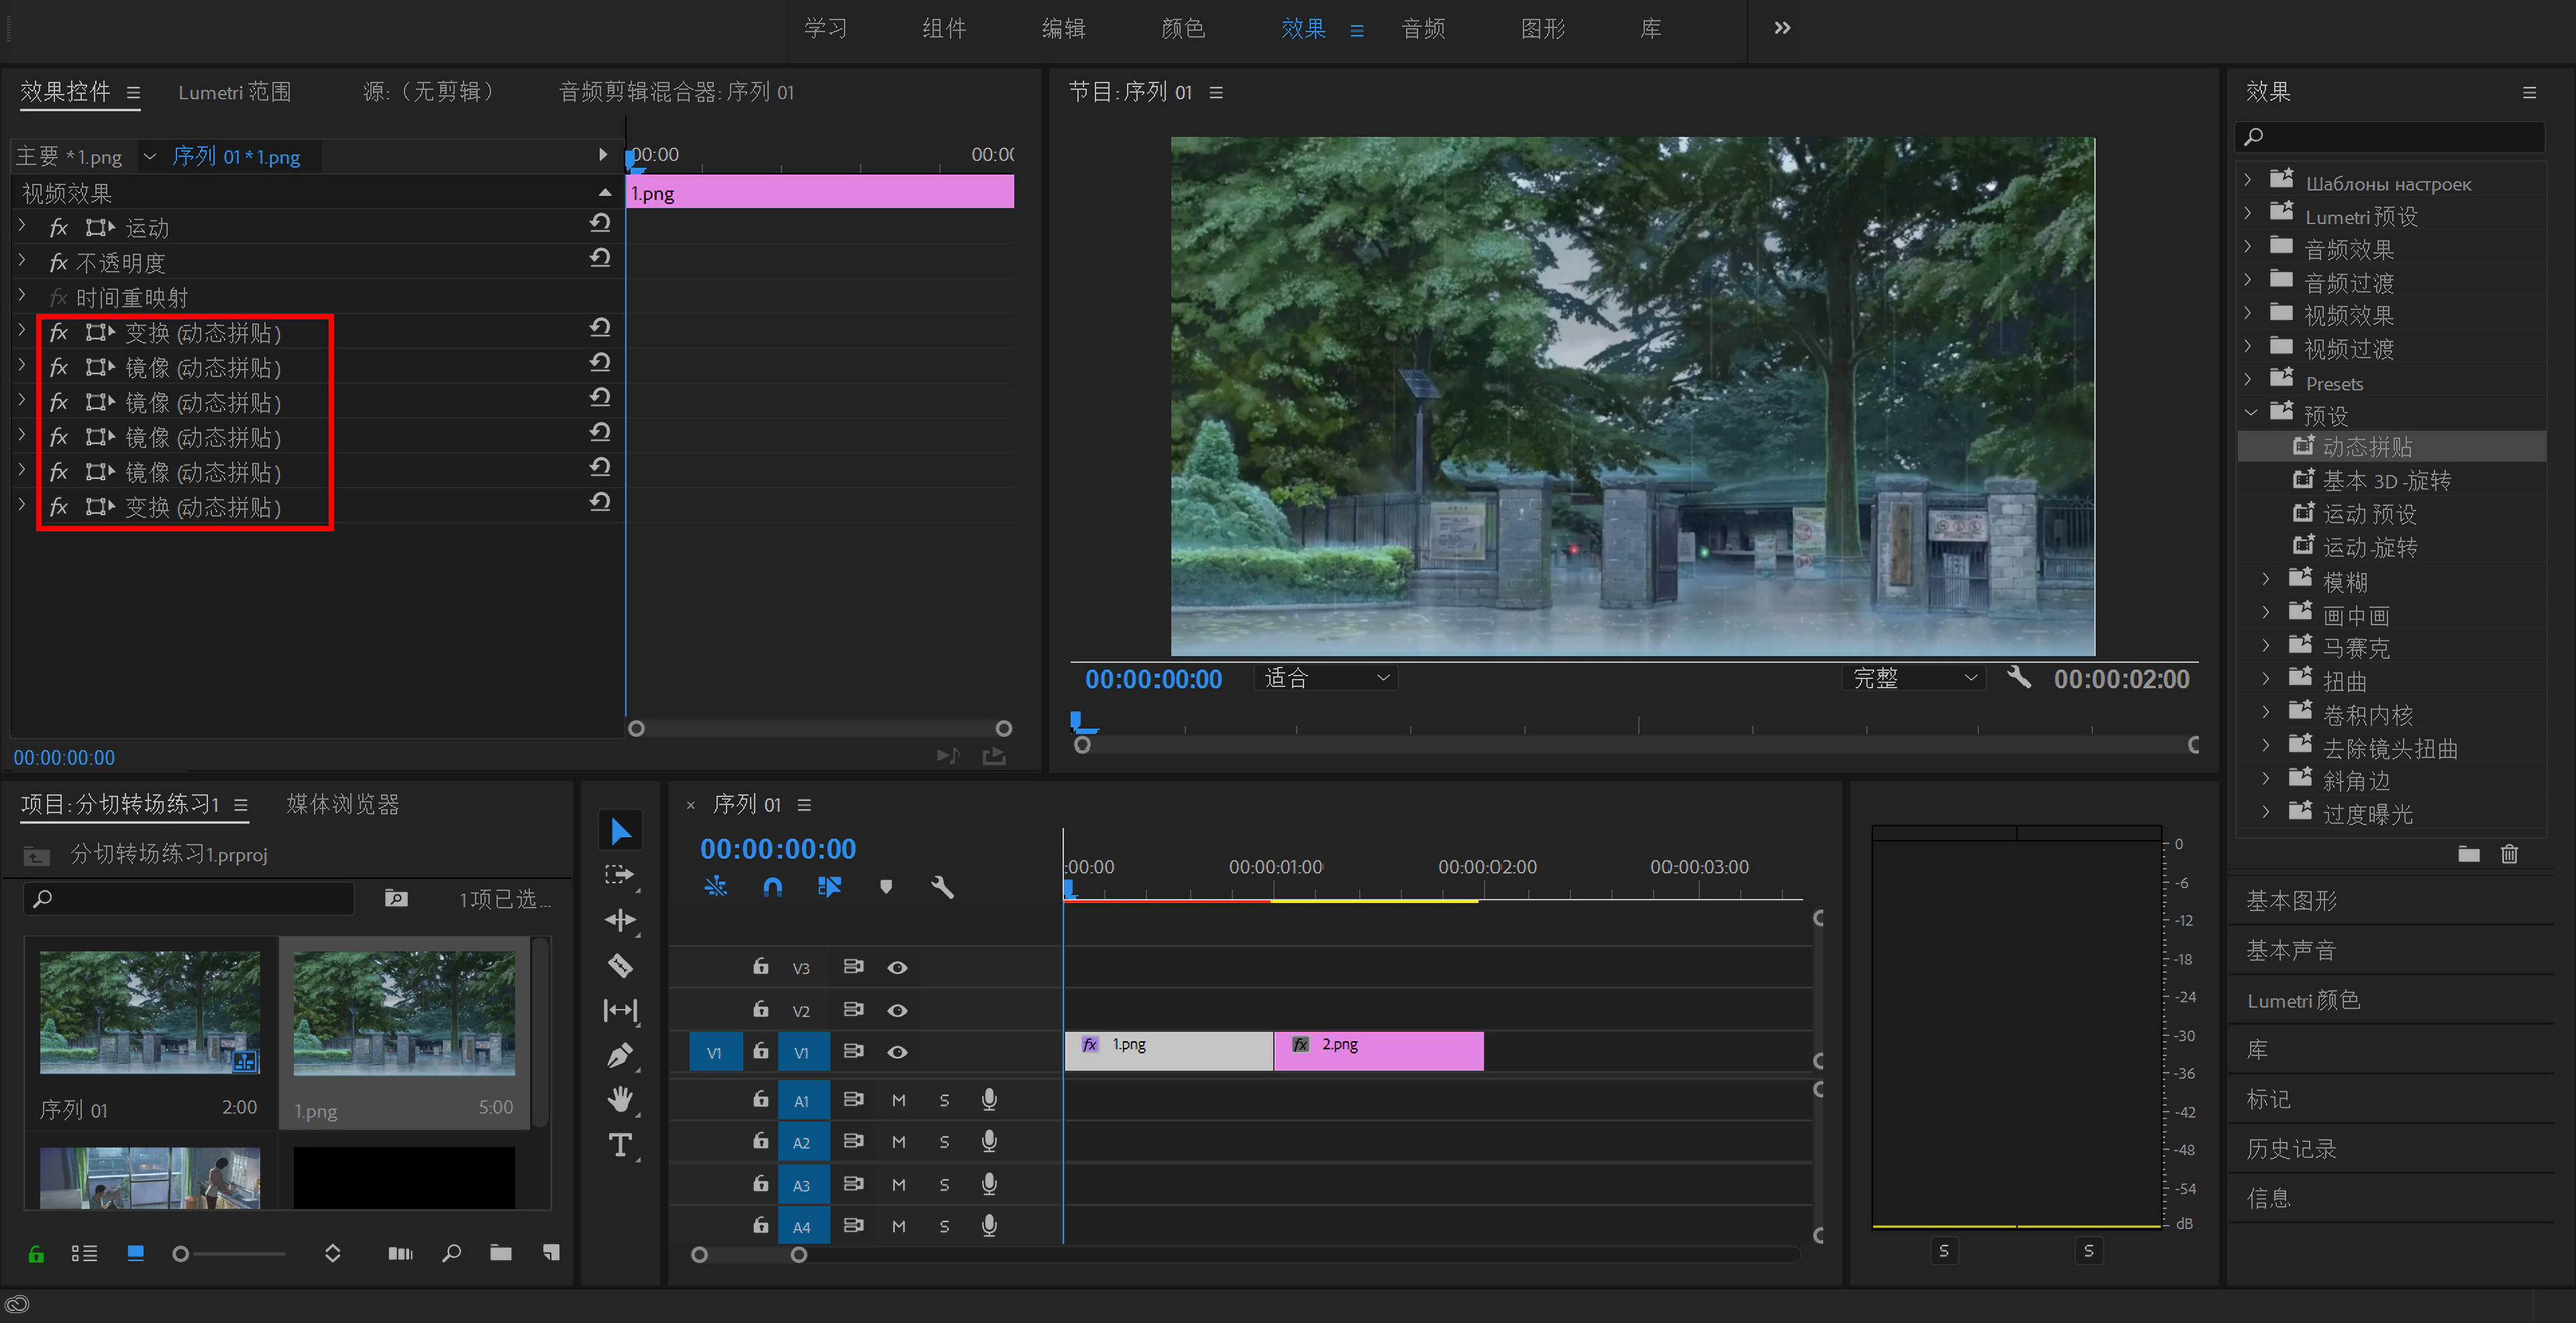Viewport: 2576px width, 1323px height.
Task: Expand the 运动 effect properties
Action: pyautogui.click(x=22, y=227)
